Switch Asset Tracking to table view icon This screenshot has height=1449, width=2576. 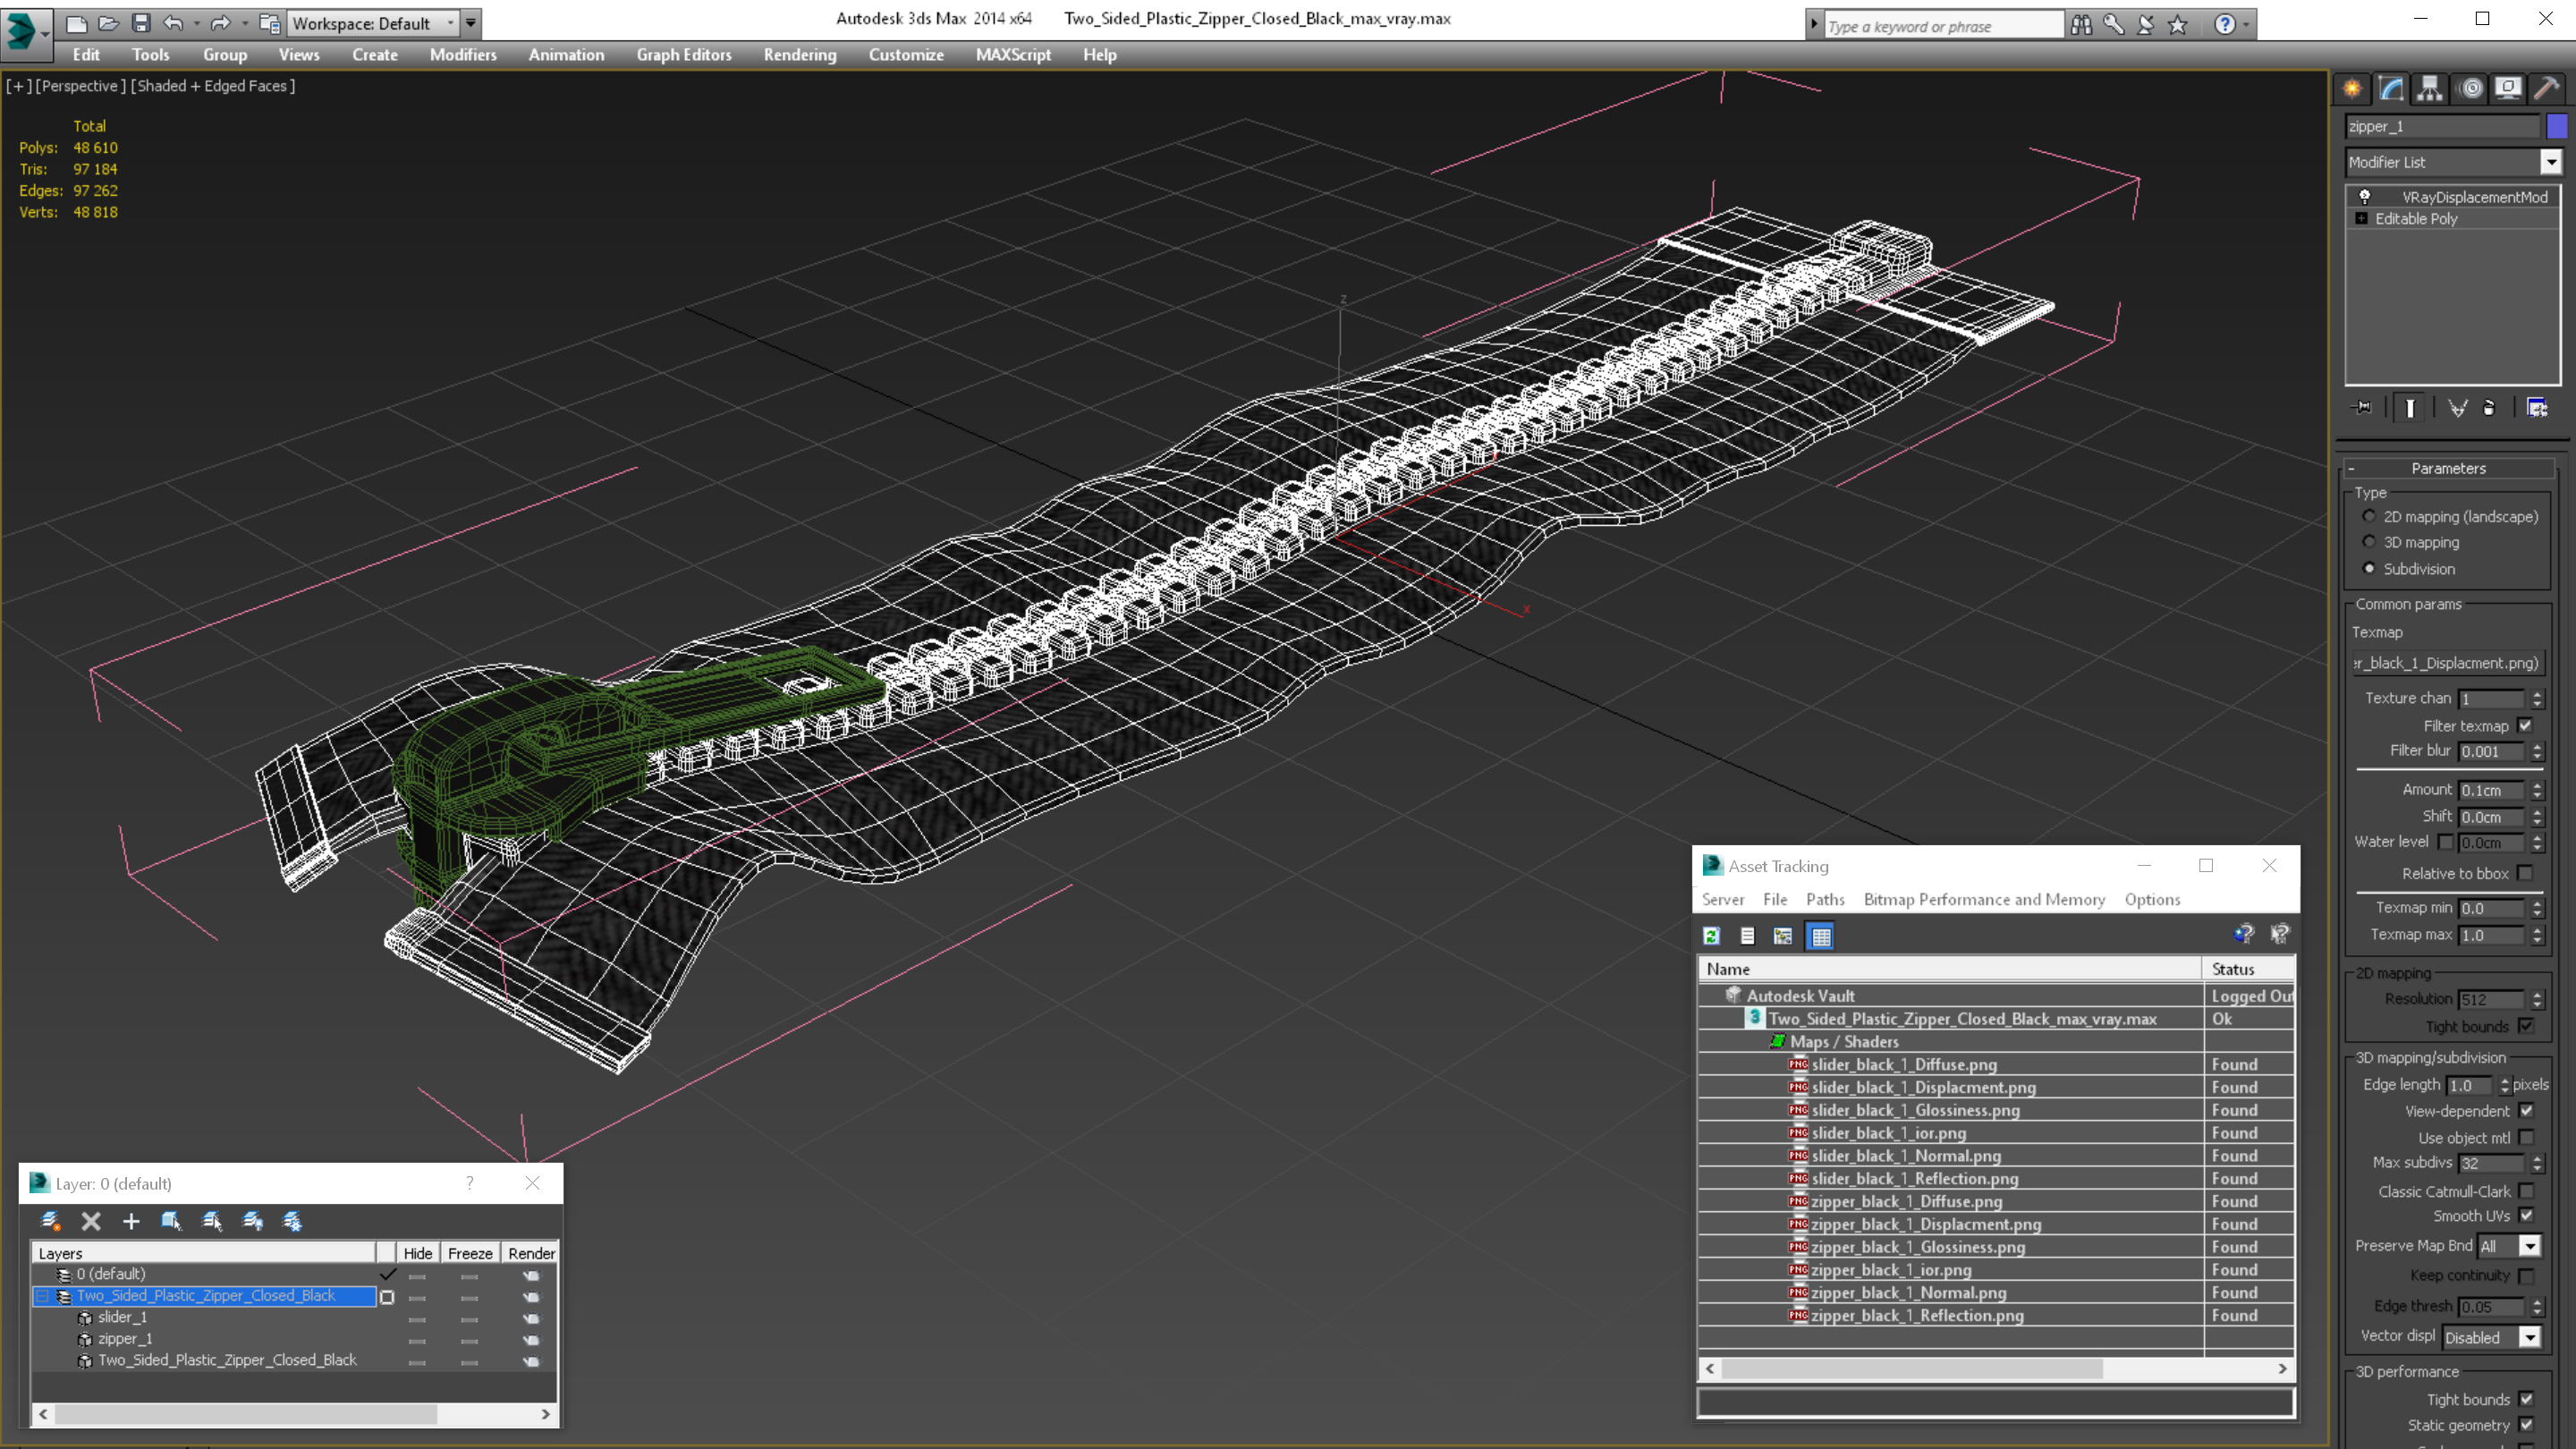tap(1821, 936)
